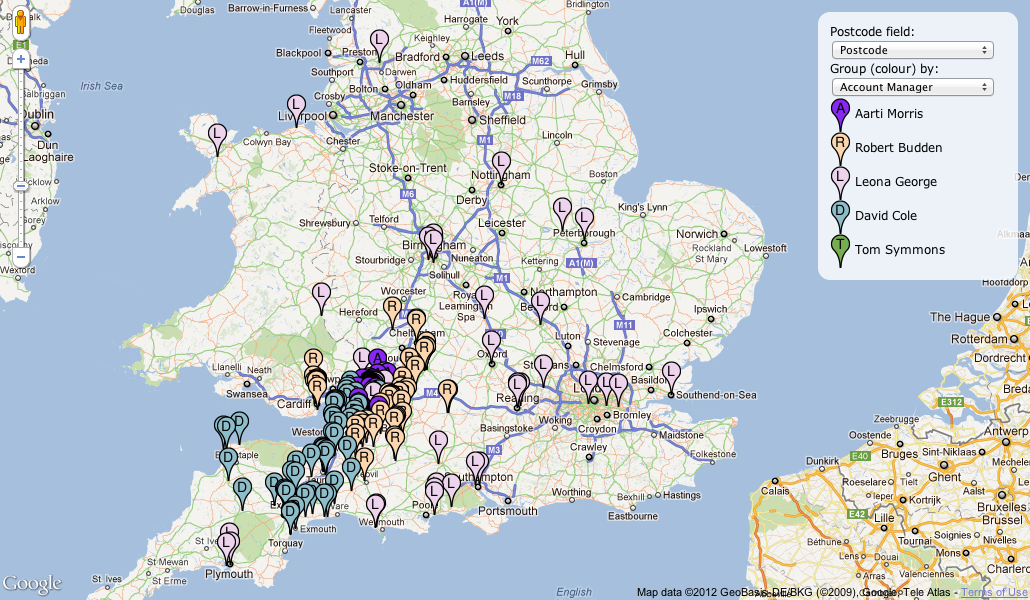Click the green Tom Symmons legend pin
Image resolution: width=1030 pixels, height=600 pixels.
point(840,248)
